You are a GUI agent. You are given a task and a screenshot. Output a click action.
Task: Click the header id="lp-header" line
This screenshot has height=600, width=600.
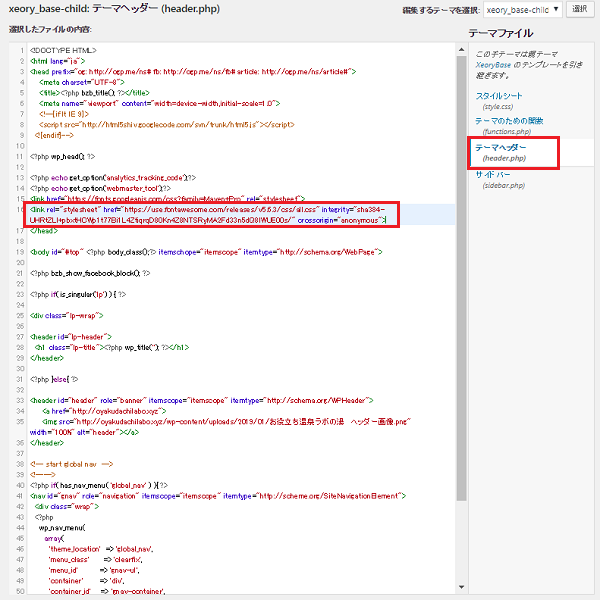(x=71, y=337)
